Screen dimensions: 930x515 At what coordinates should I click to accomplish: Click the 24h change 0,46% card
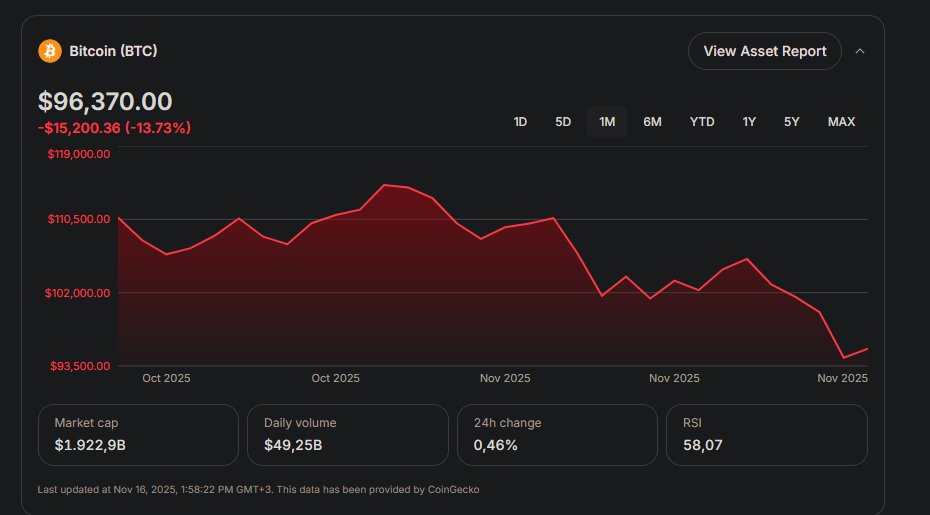[558, 435]
